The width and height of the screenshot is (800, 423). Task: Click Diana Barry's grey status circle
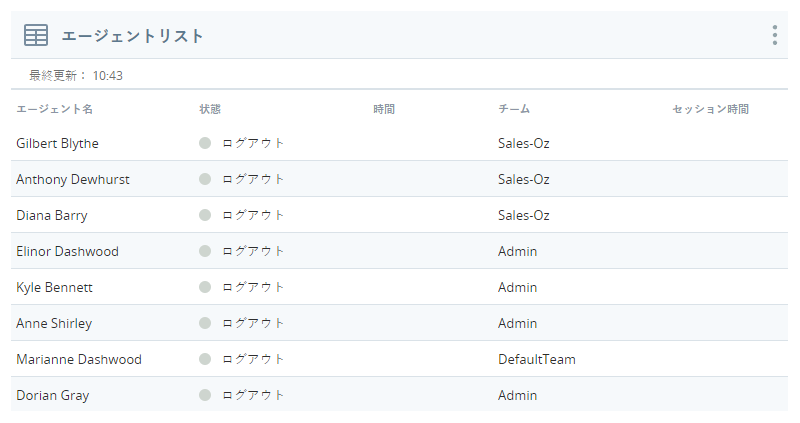(205, 215)
